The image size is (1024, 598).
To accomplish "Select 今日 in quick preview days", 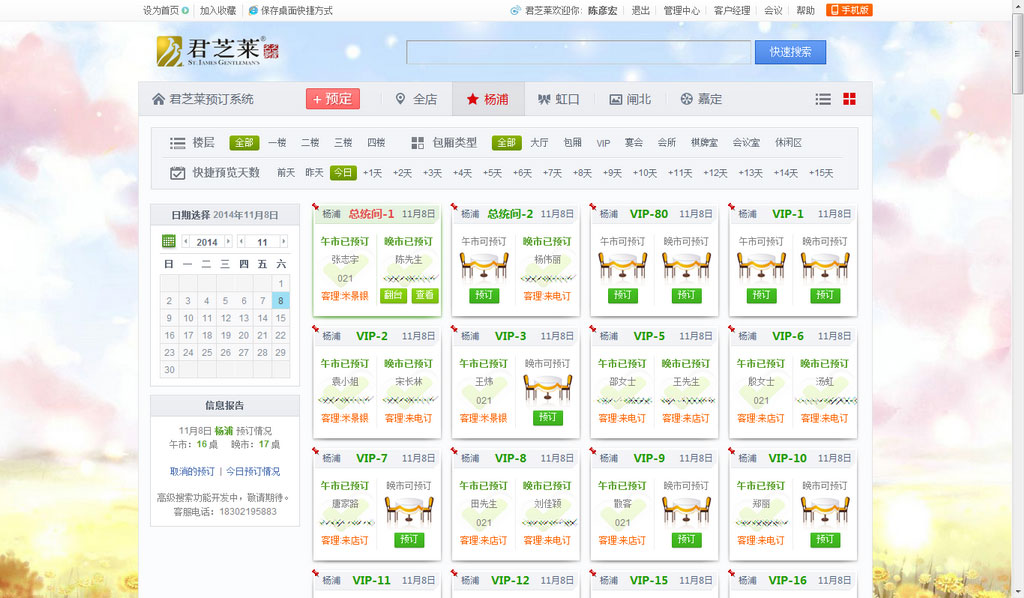I will coord(343,172).
